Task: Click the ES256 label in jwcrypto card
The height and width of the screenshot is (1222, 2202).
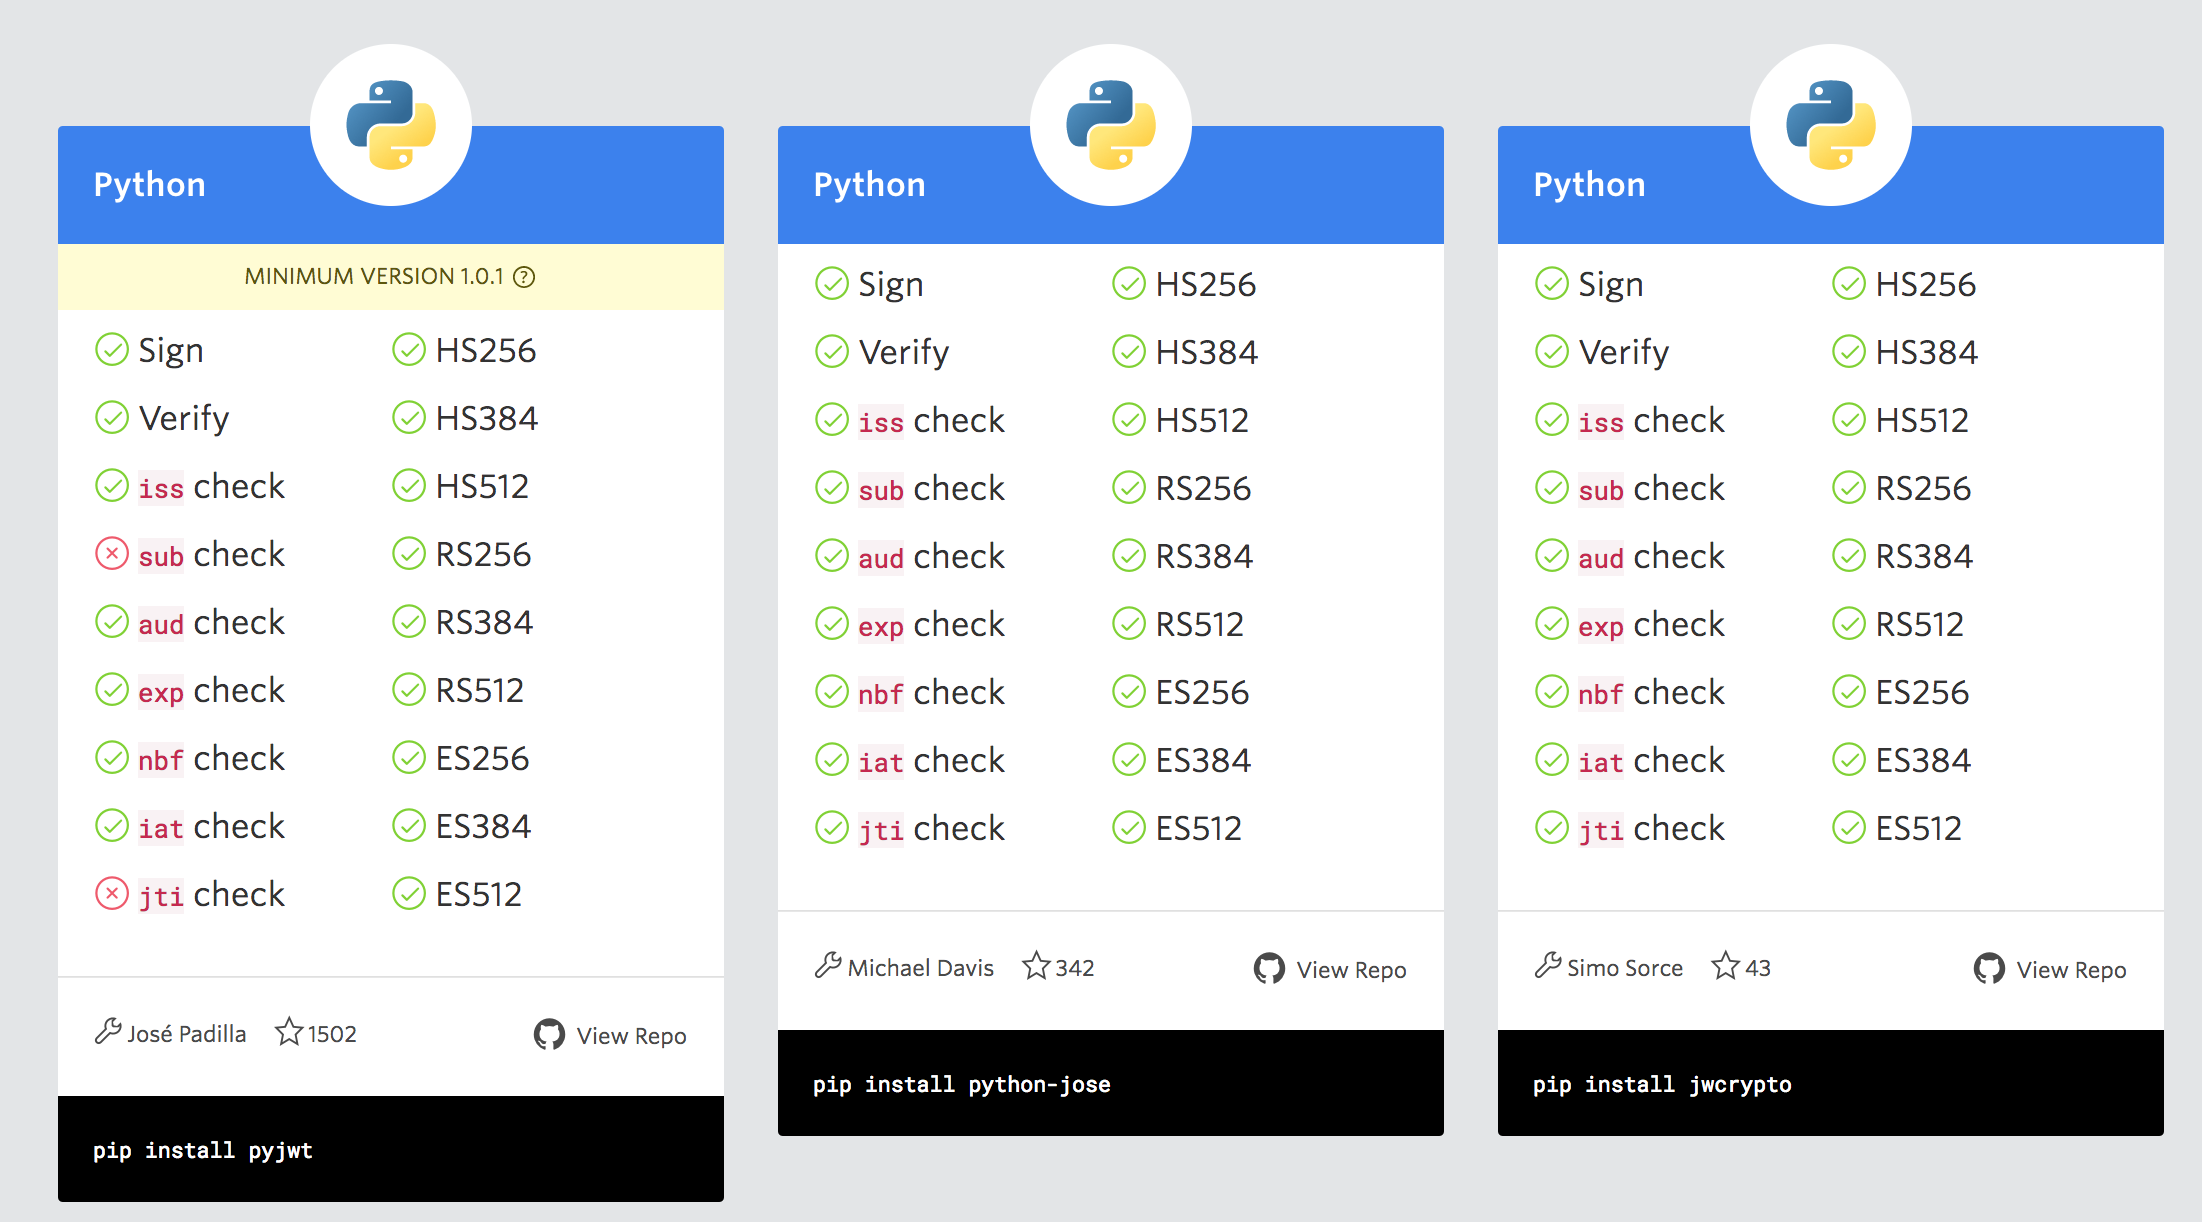Action: coord(1922,692)
